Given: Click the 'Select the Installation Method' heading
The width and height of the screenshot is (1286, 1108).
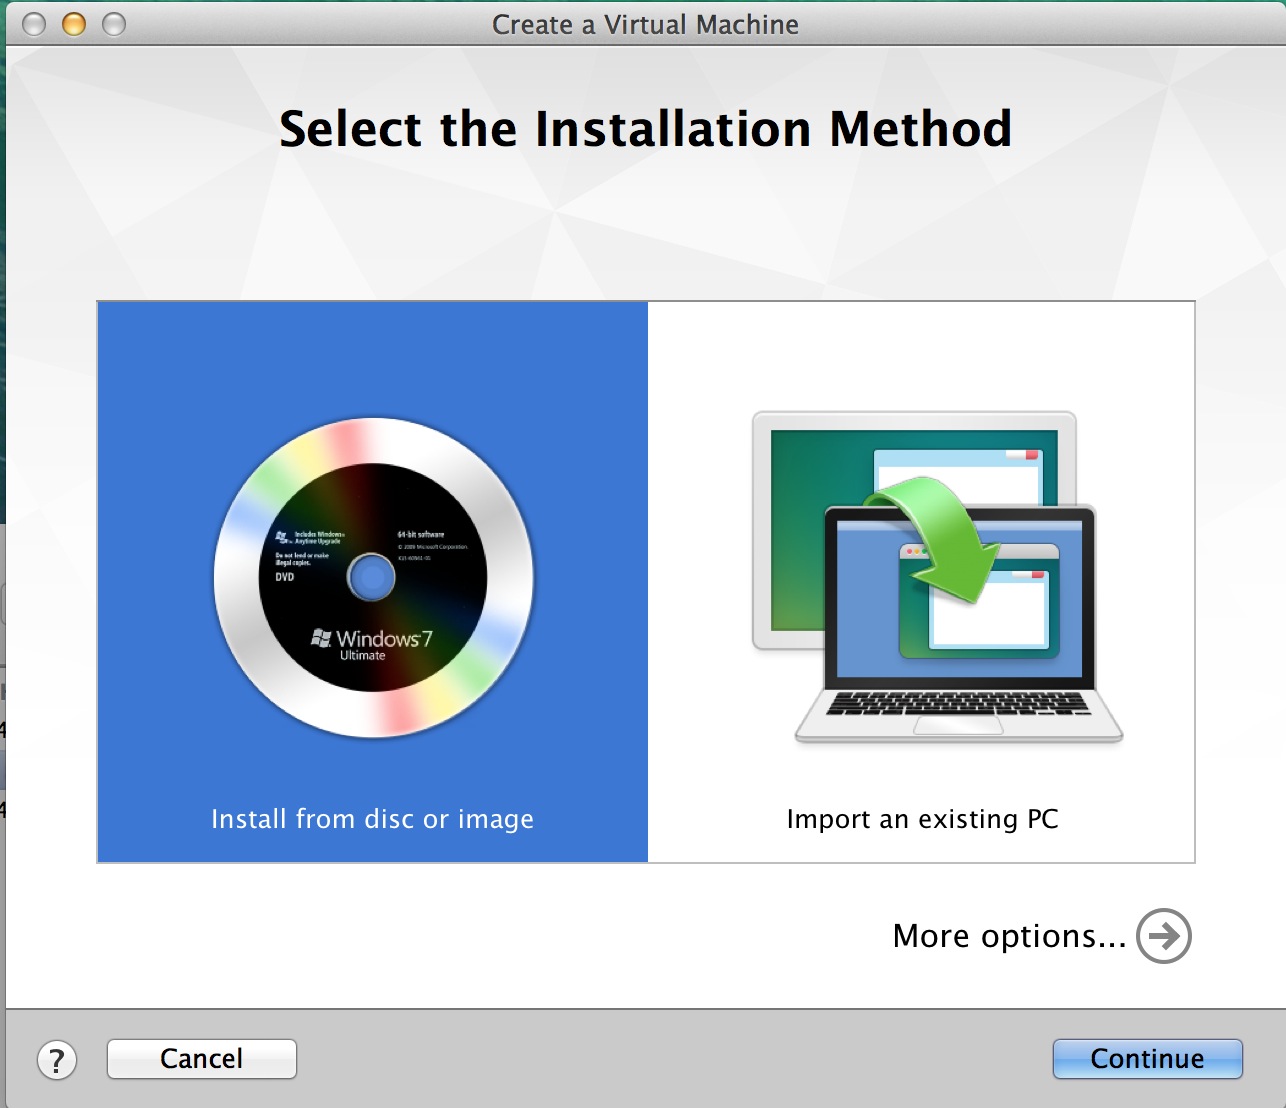Looking at the screenshot, I should click(x=645, y=129).
